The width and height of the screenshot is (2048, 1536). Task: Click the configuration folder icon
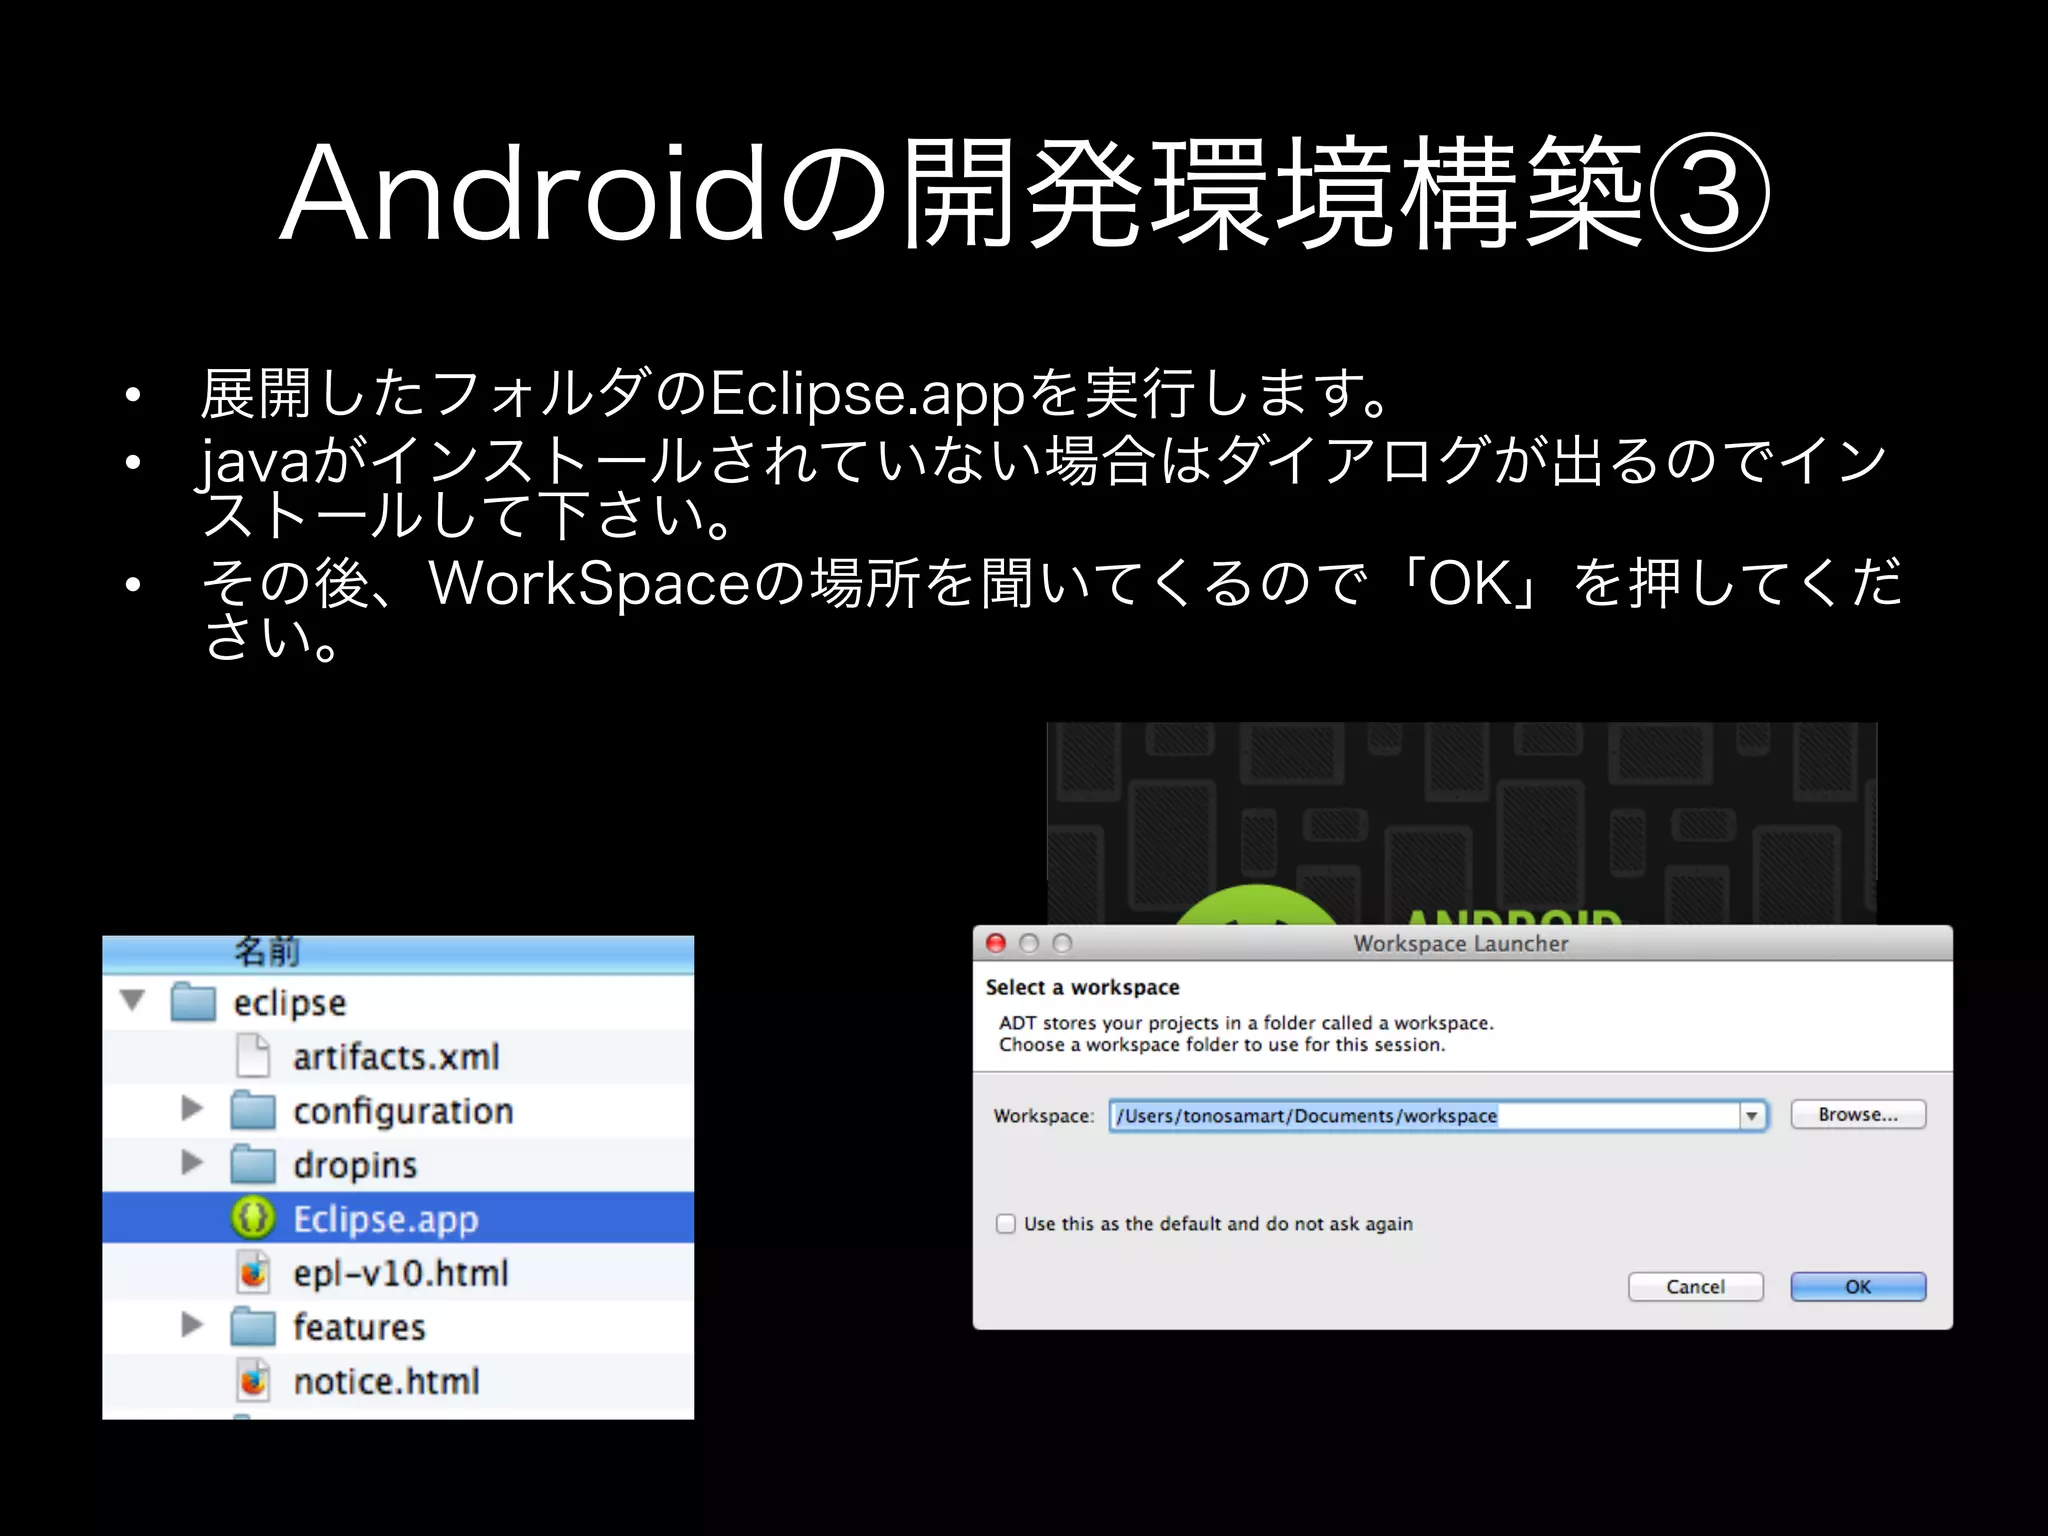[253, 1110]
